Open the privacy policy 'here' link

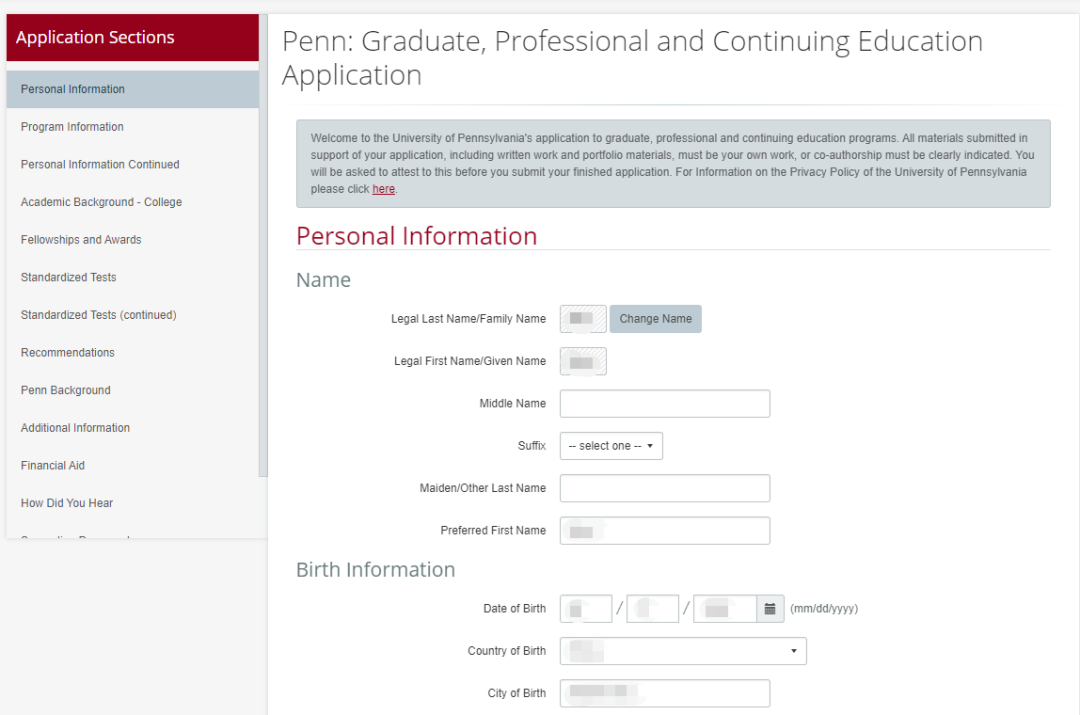click(383, 189)
